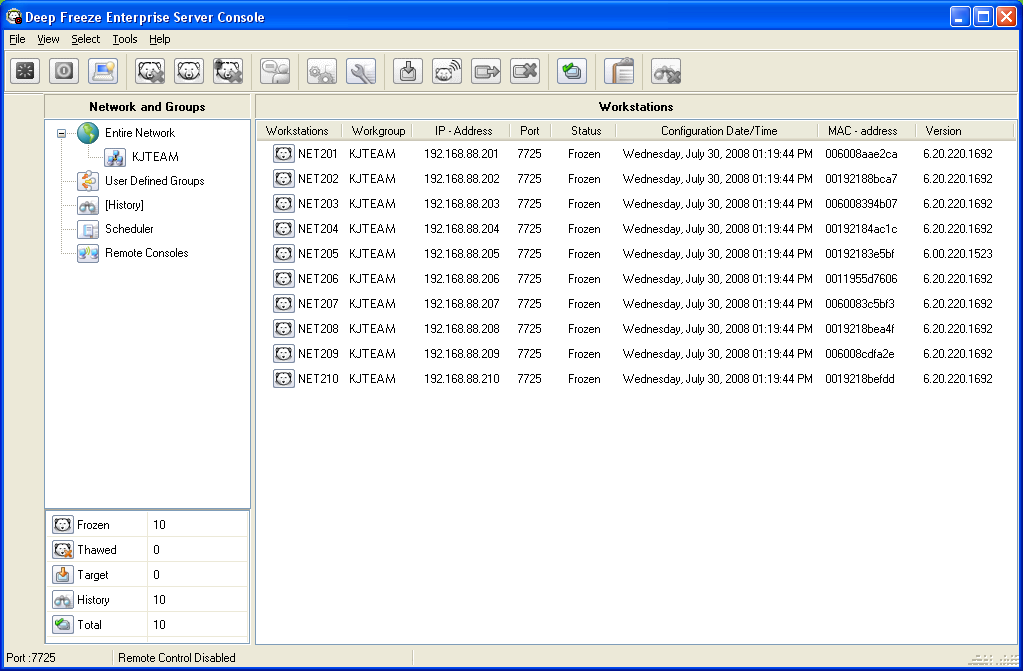
Task: Open the Tools menu
Action: (125, 39)
